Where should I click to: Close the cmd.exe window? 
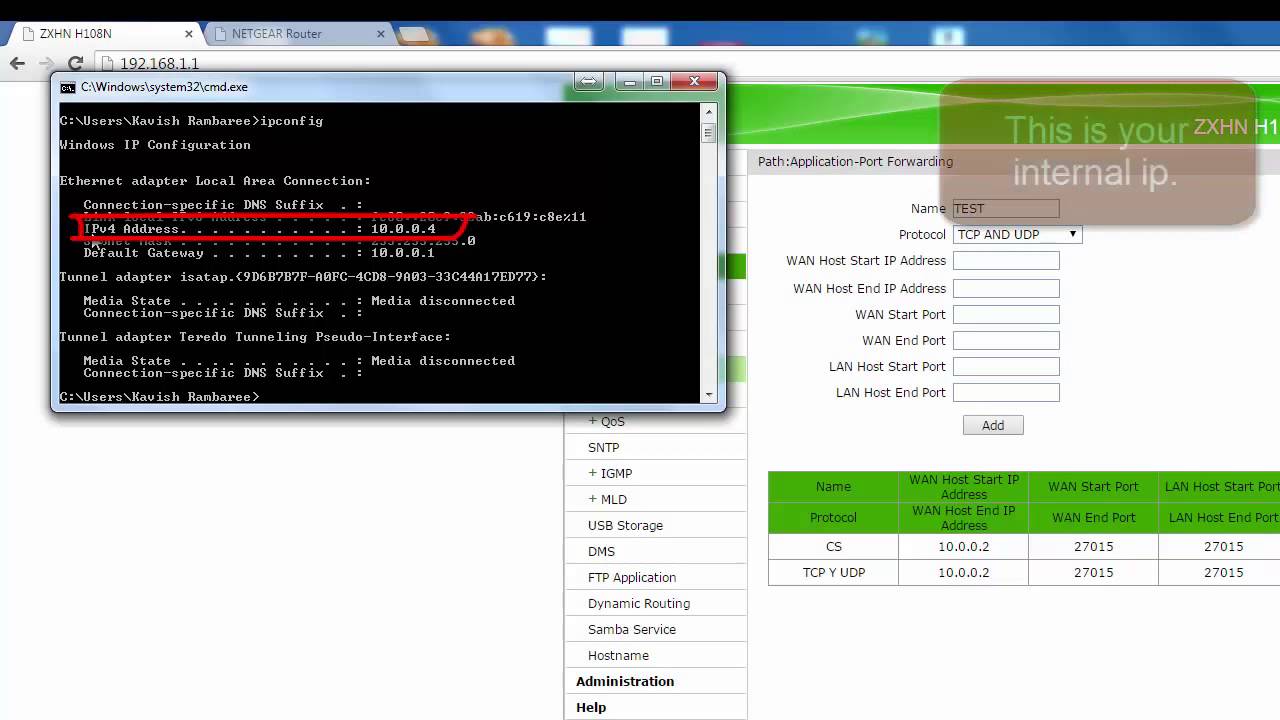tap(695, 82)
